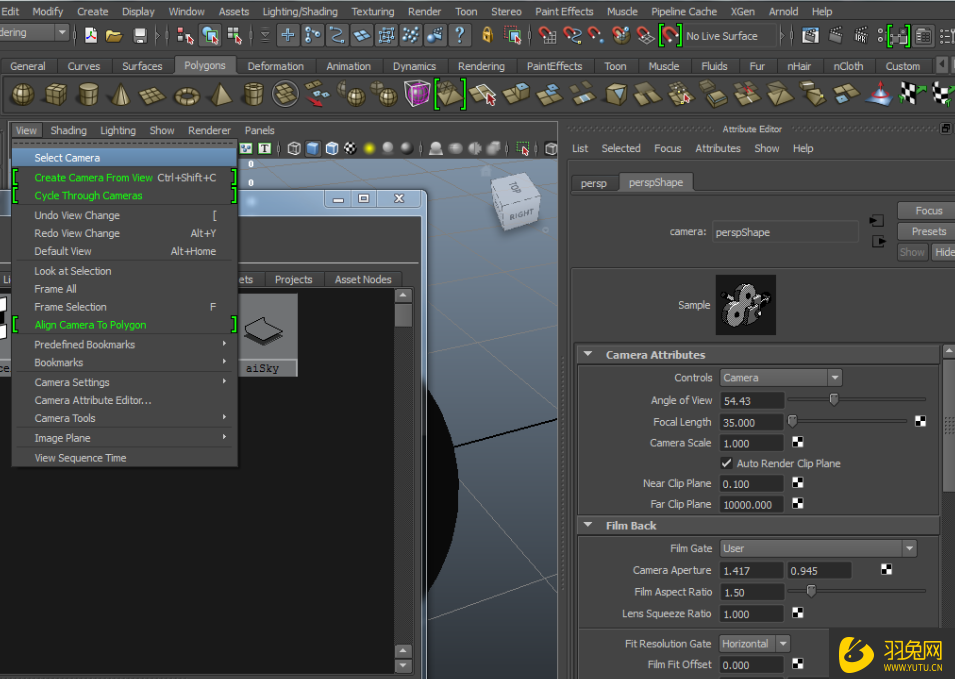955x679 pixels.
Task: Open Camera Attribute Editor menu entry
Action: pos(124,400)
